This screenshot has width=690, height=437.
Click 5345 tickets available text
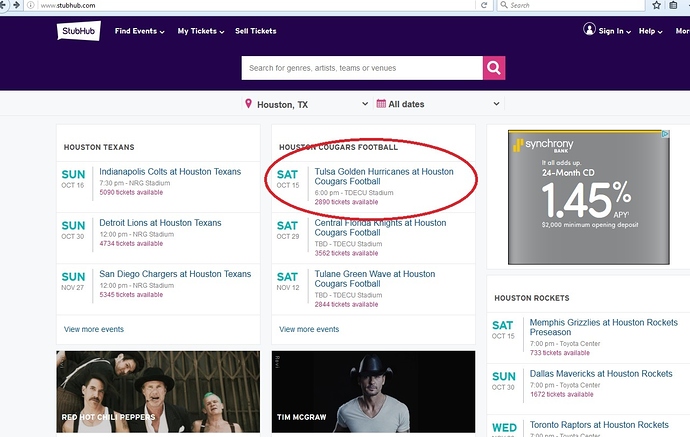[x=131, y=294]
